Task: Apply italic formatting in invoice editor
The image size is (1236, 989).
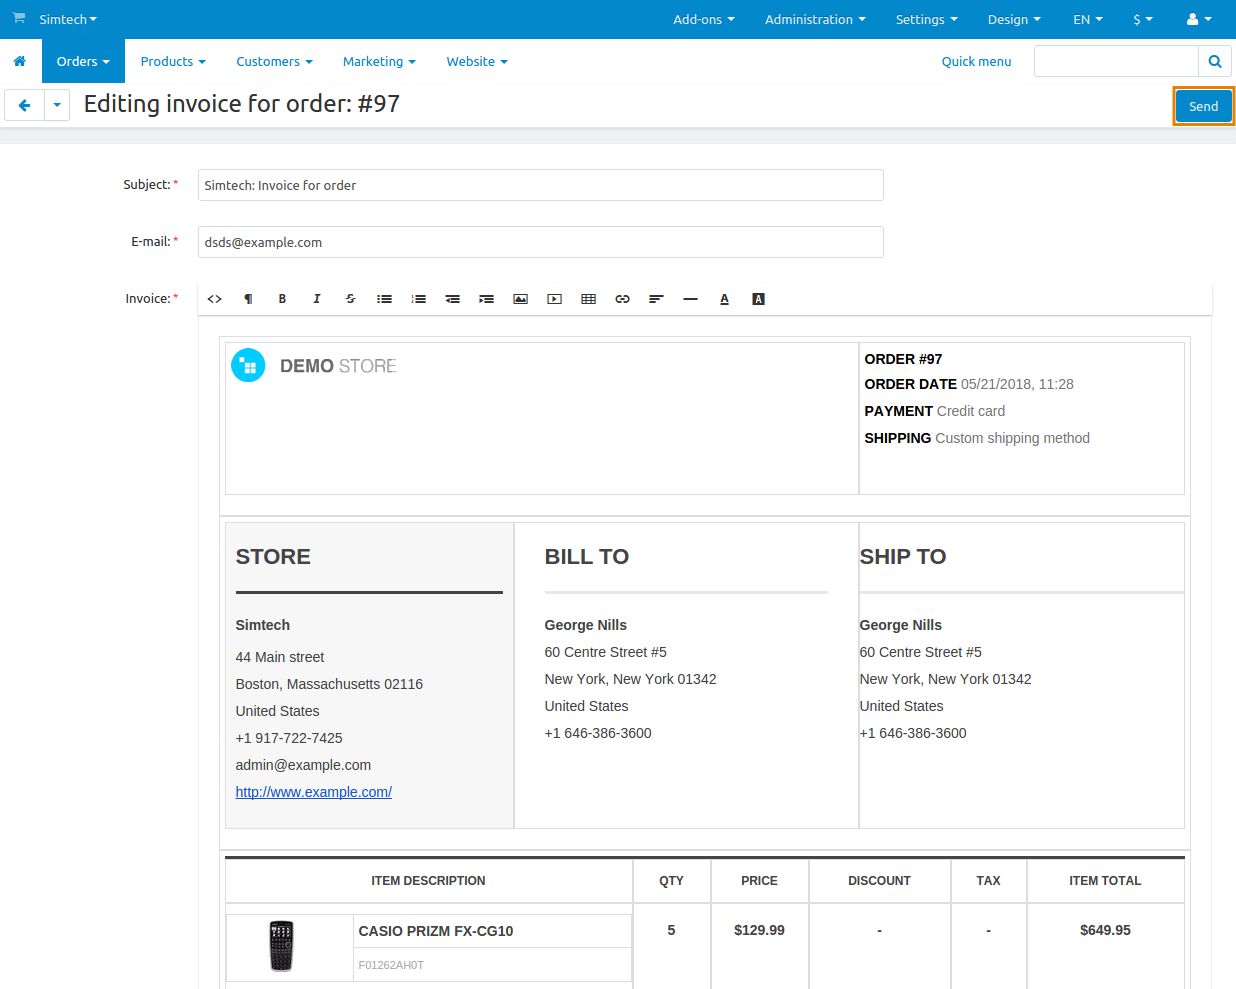Action: 317,299
